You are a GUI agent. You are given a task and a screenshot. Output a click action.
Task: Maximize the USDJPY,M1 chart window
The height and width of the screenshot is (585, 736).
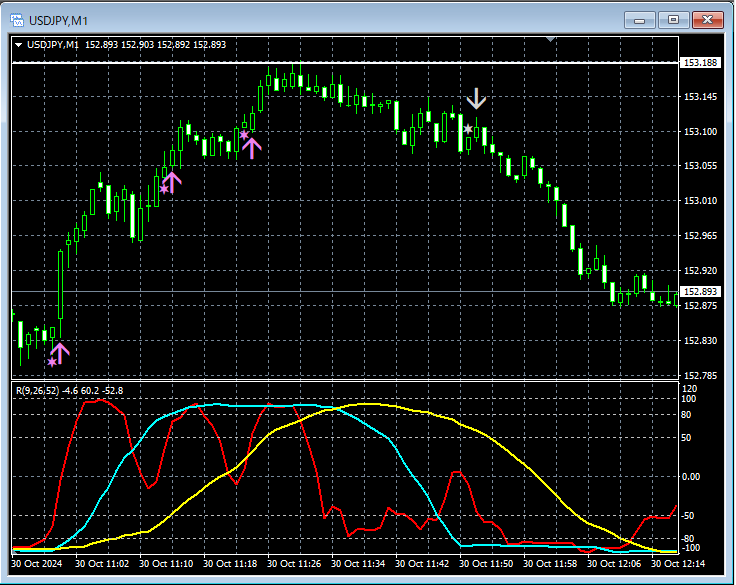pyautogui.click(x=673, y=19)
